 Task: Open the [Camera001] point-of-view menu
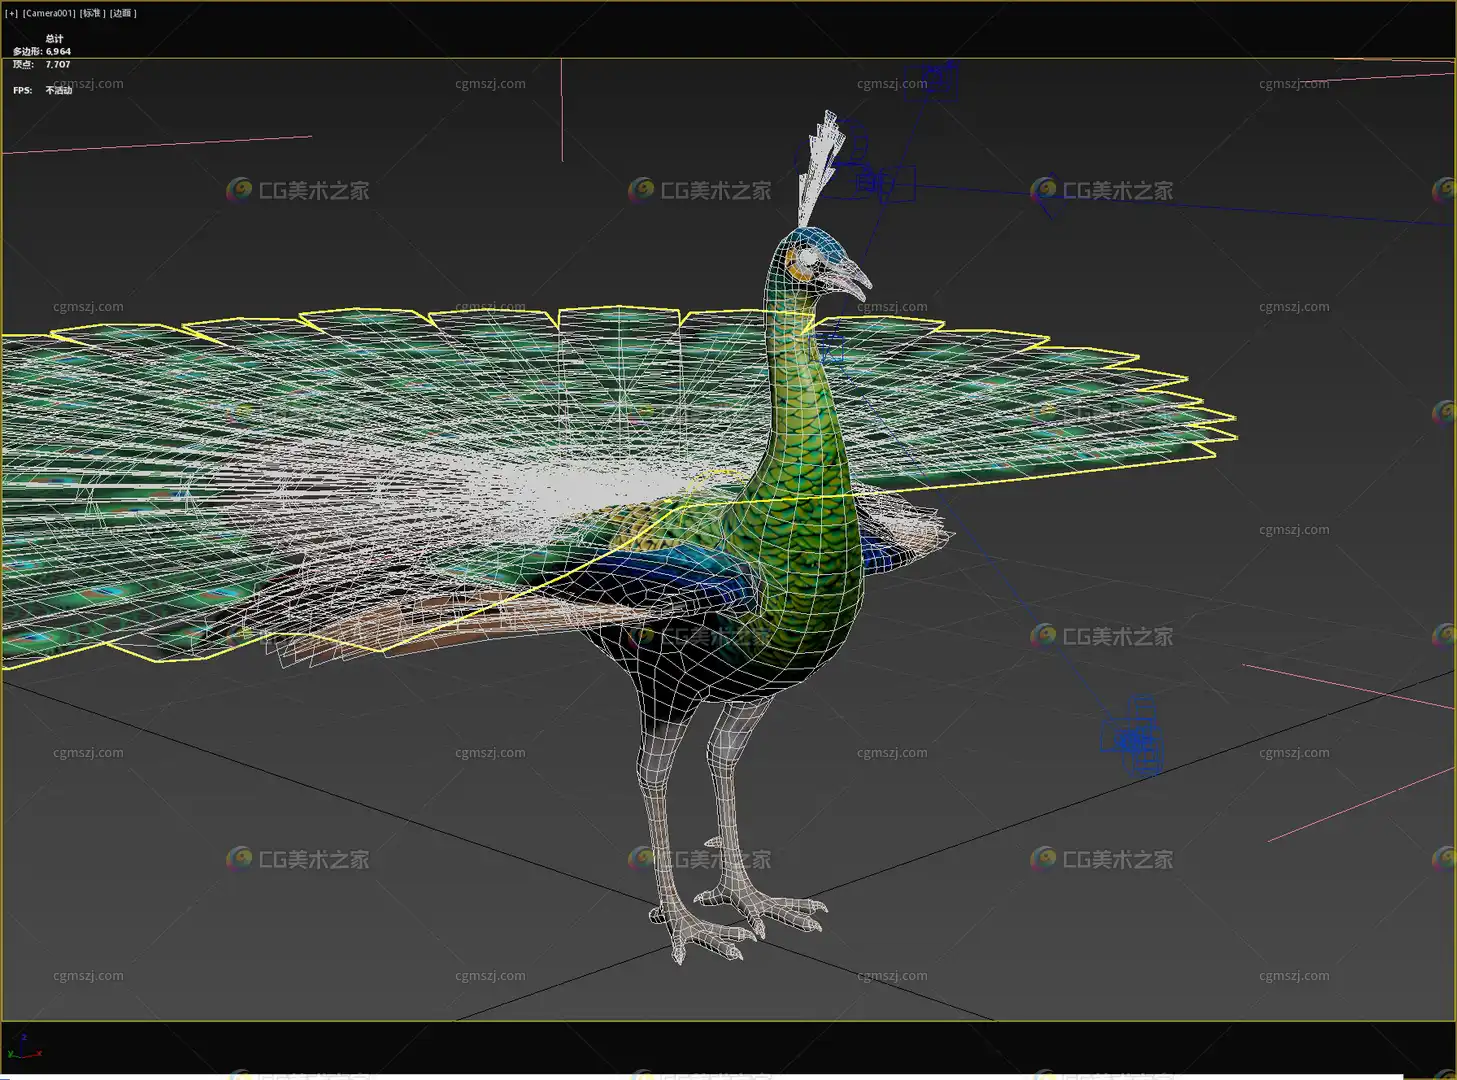click(x=48, y=13)
